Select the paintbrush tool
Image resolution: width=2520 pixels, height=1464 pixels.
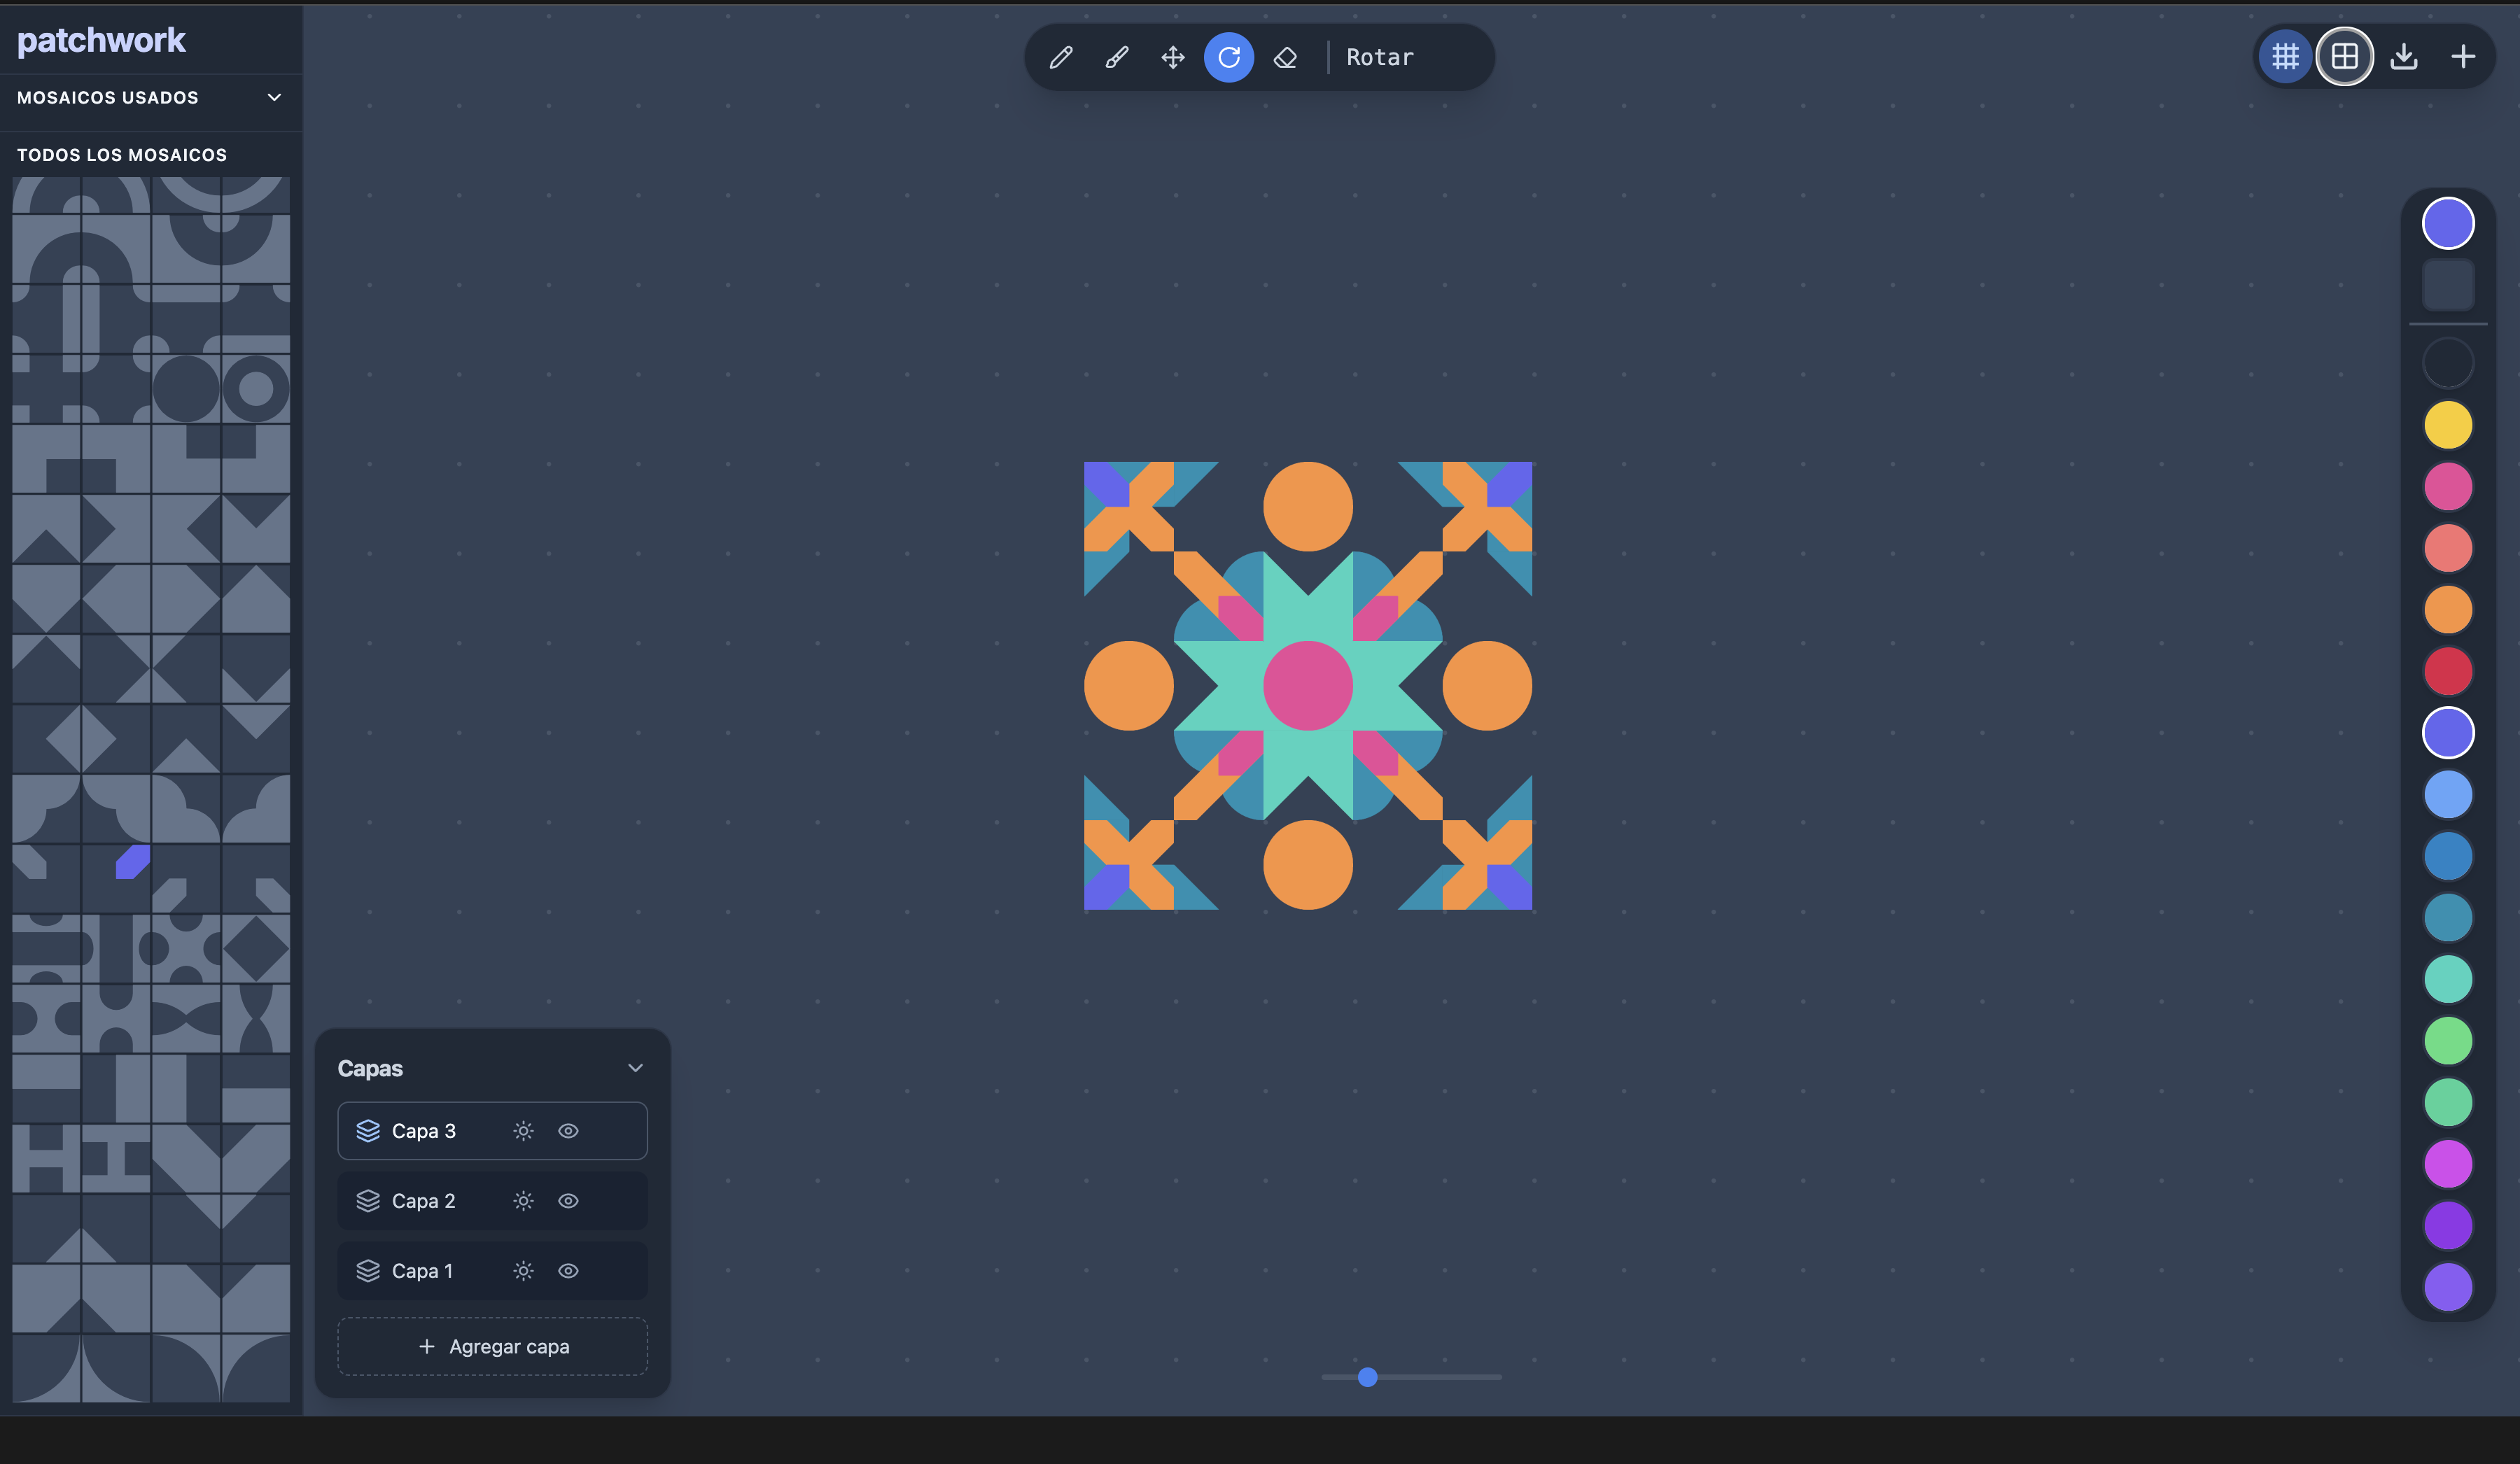tap(1117, 57)
